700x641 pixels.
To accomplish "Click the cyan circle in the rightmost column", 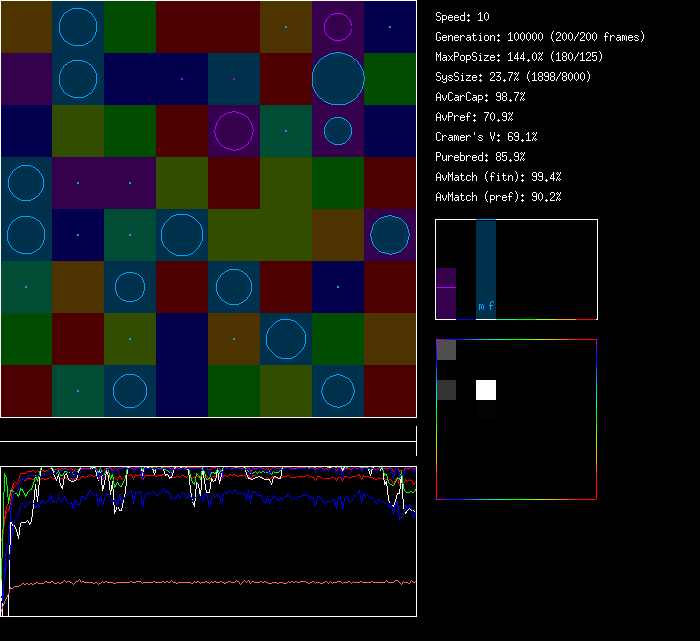I will point(390,235).
